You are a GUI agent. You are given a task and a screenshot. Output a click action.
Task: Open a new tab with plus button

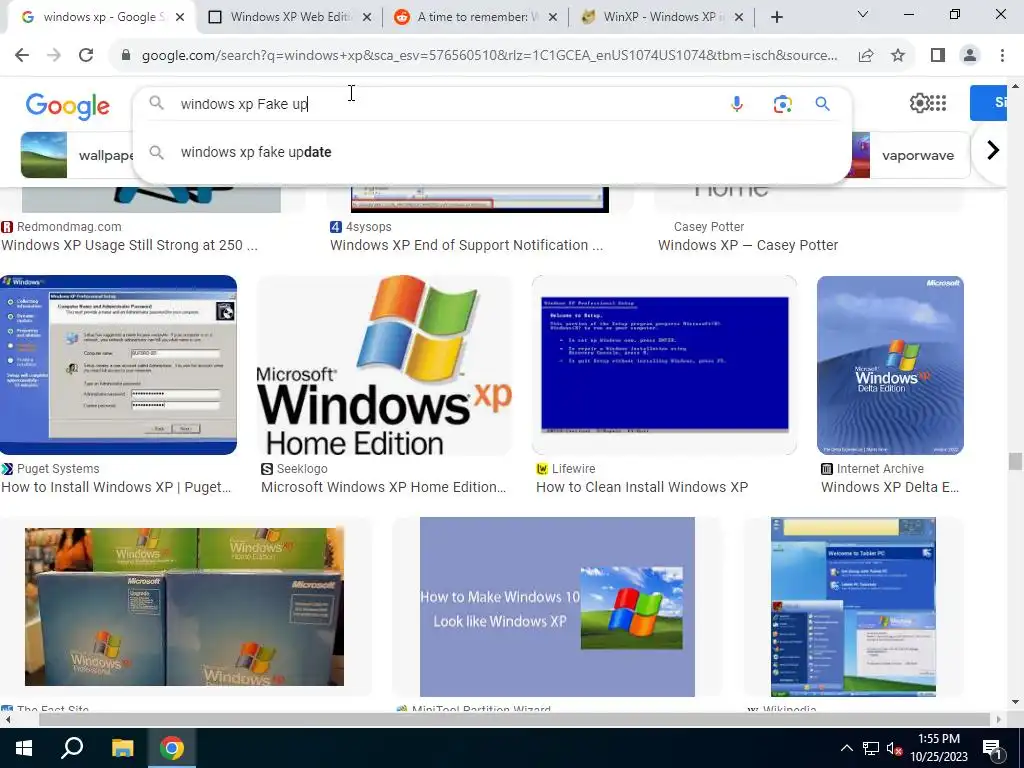776,17
